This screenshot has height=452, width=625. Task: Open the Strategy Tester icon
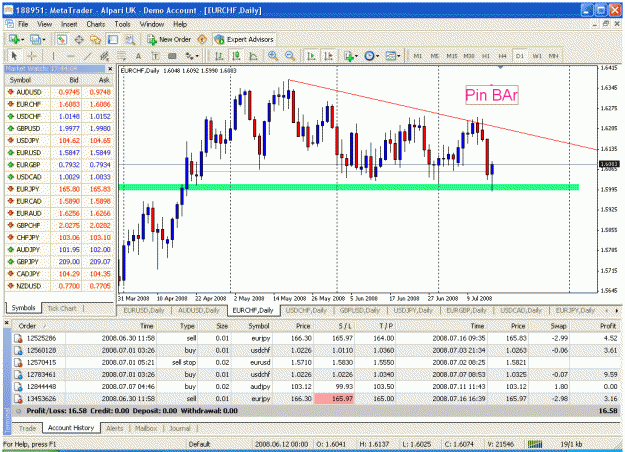pos(130,39)
